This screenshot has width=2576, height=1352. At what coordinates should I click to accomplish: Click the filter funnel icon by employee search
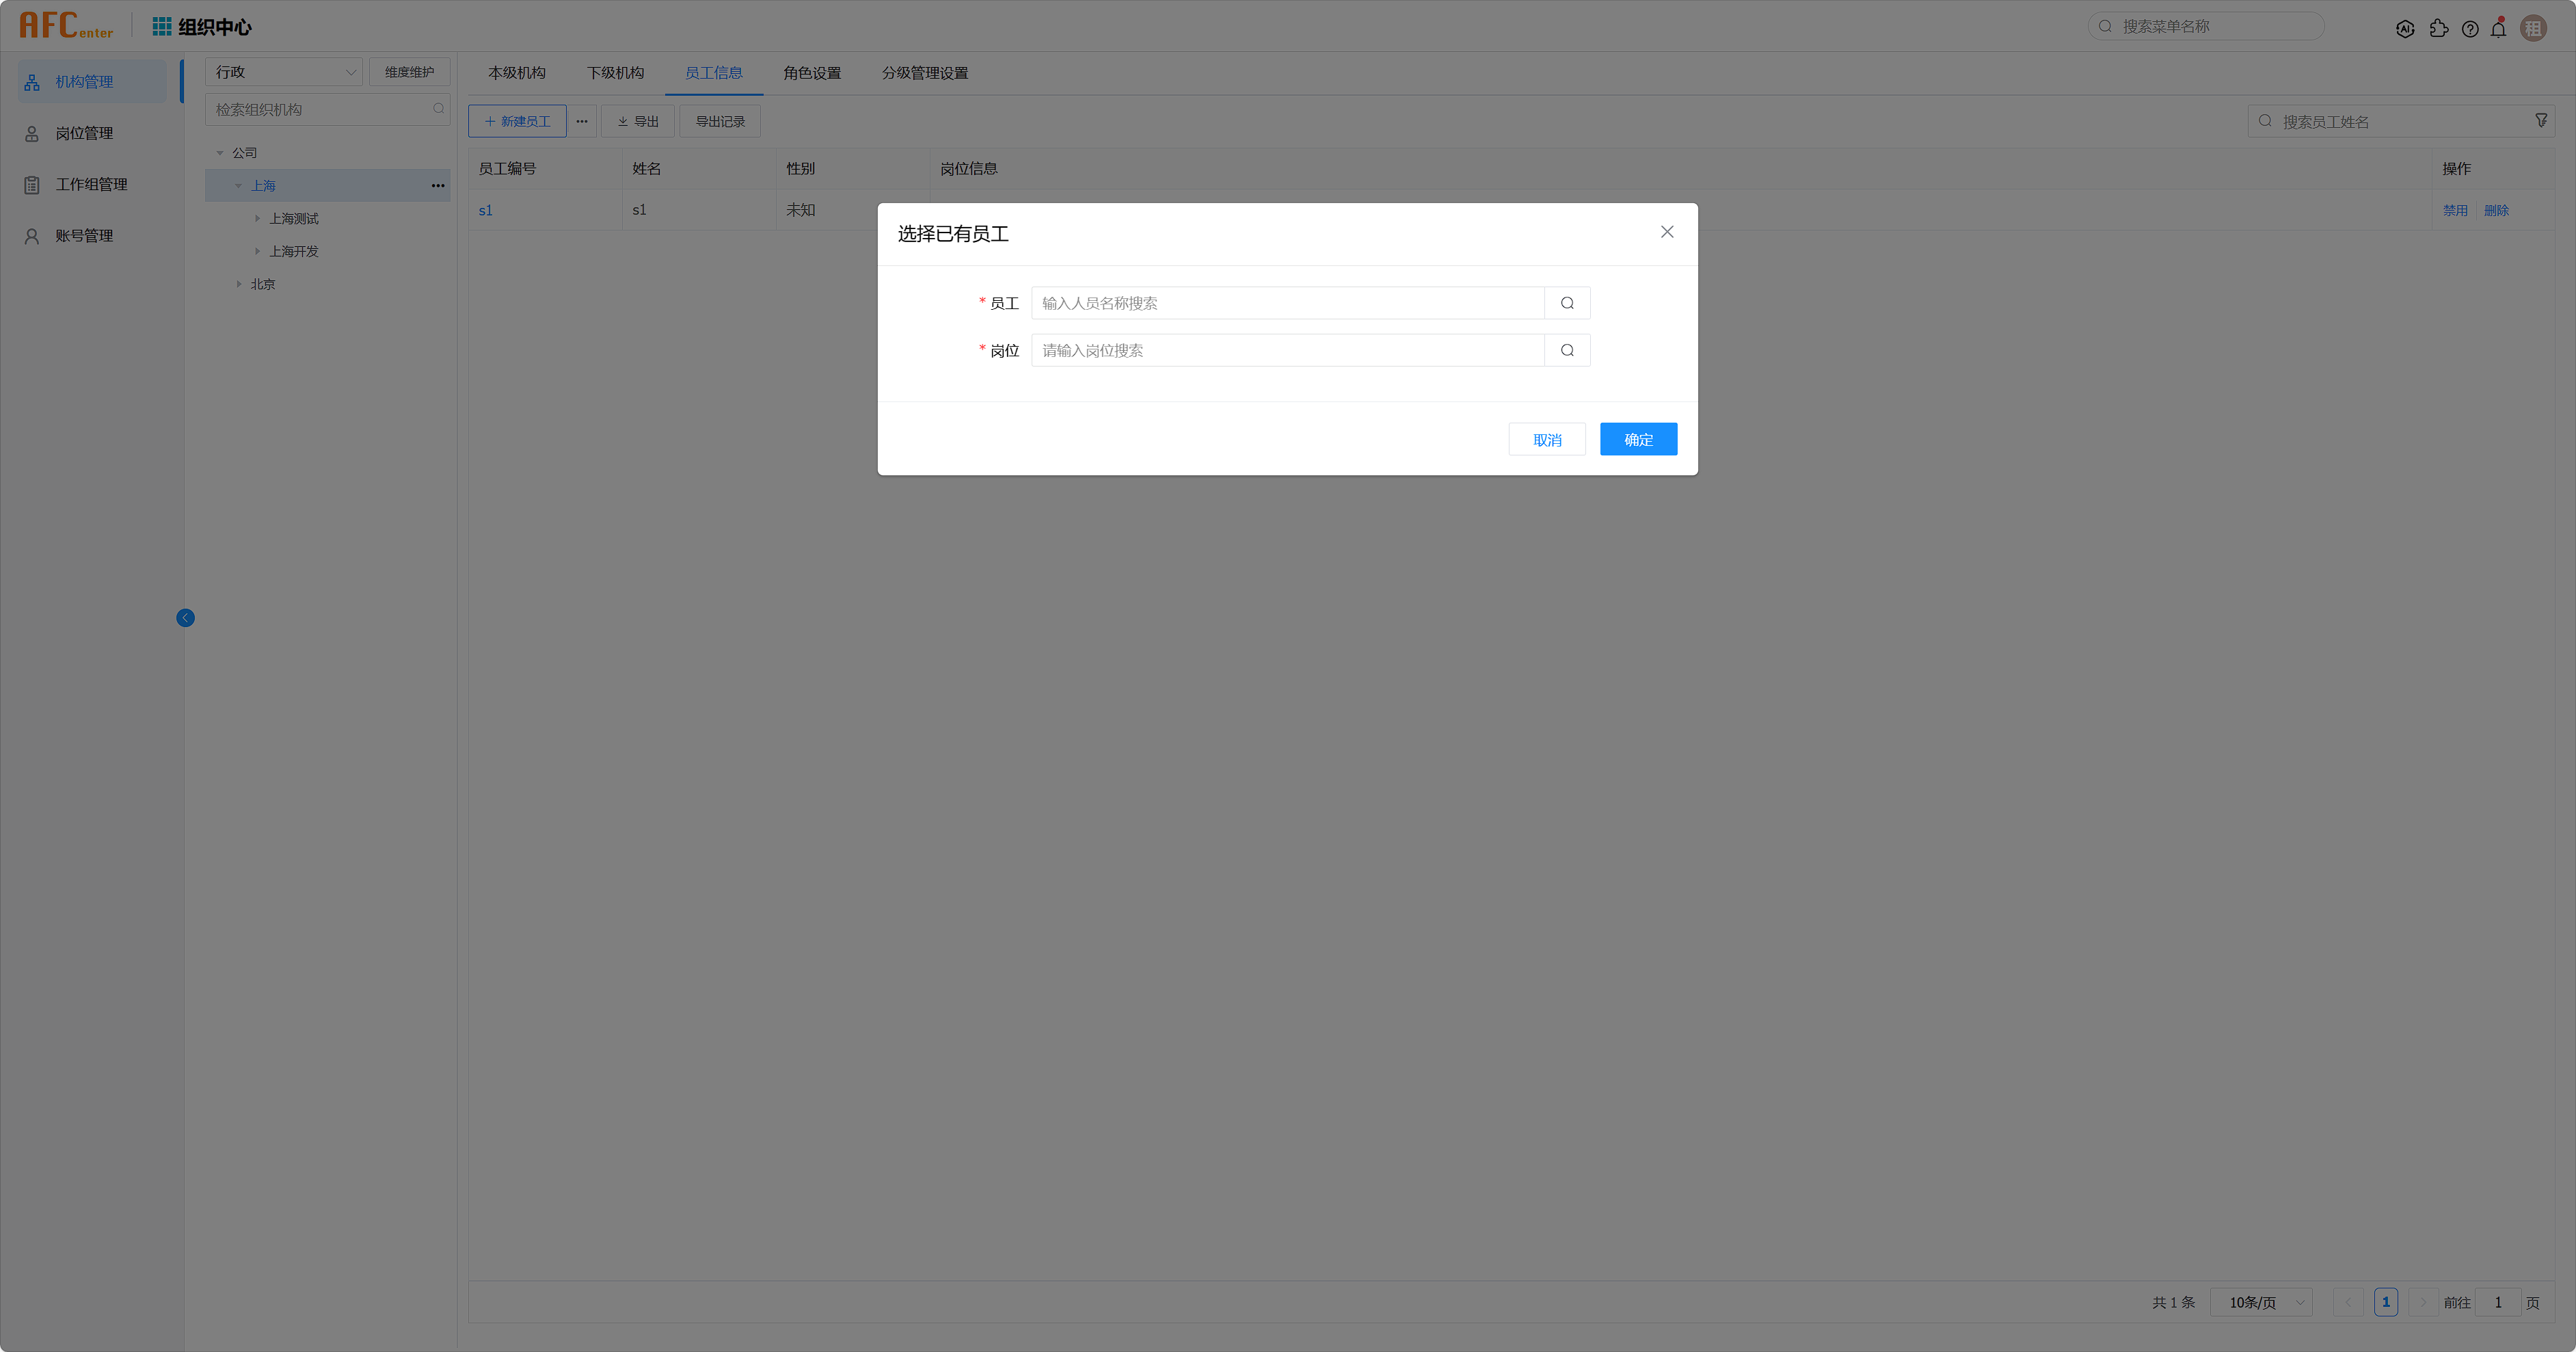[x=2541, y=121]
